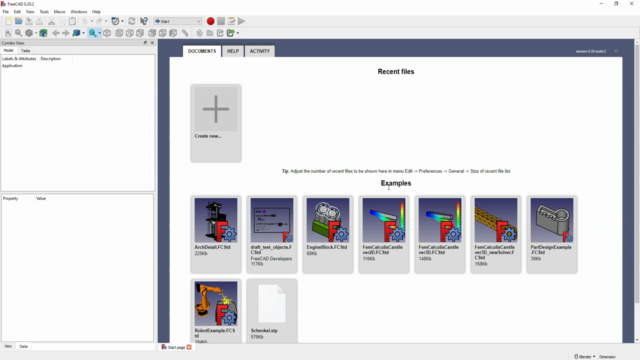Click the Measure distance ruler icon
This screenshot has height=360, width=640.
(185, 33)
